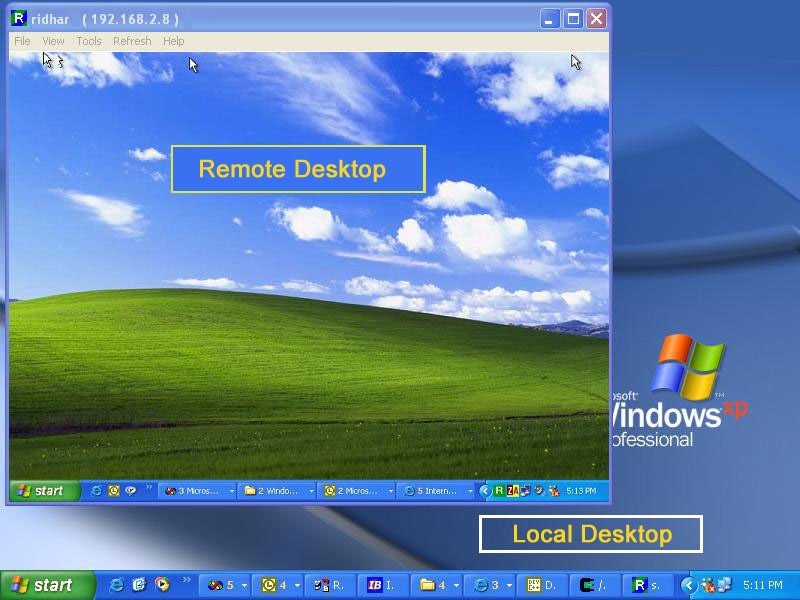Screen dimensions: 800x600
Task: Open the local folder group with 4 windows
Action: click(x=433, y=585)
